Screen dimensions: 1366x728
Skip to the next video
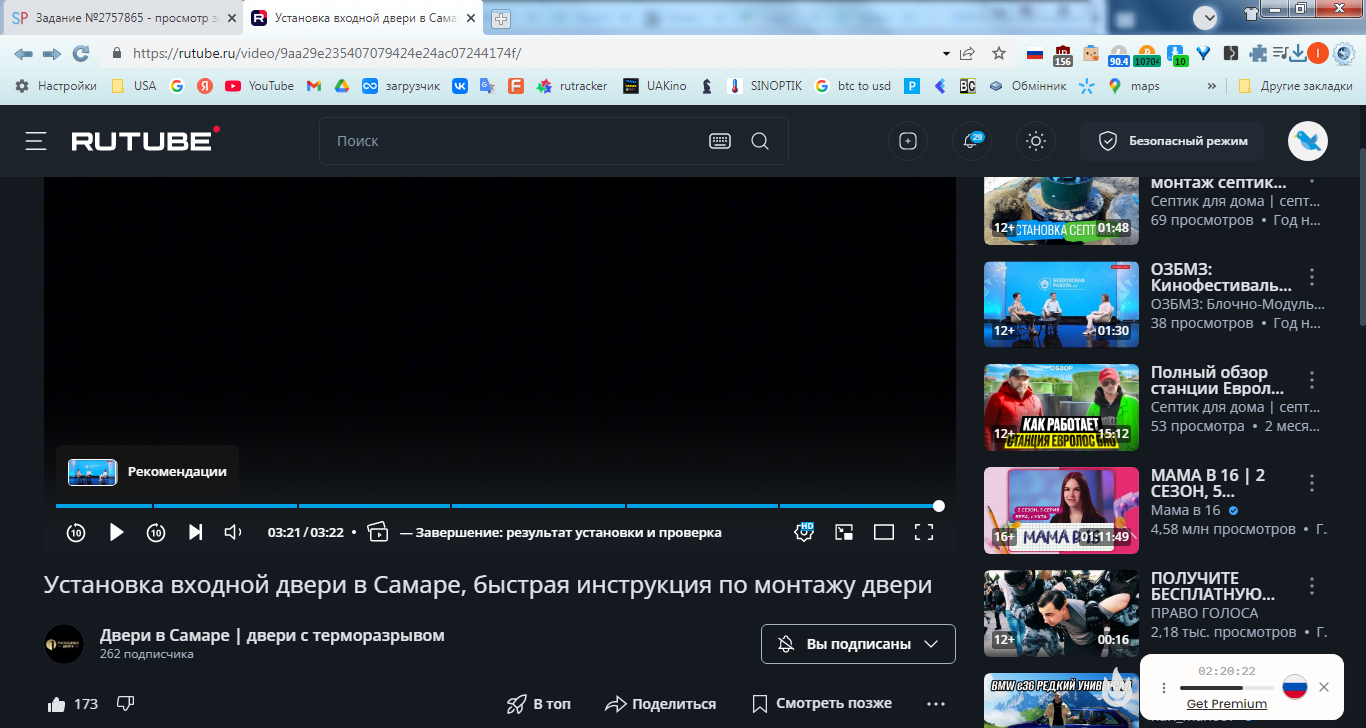(196, 532)
